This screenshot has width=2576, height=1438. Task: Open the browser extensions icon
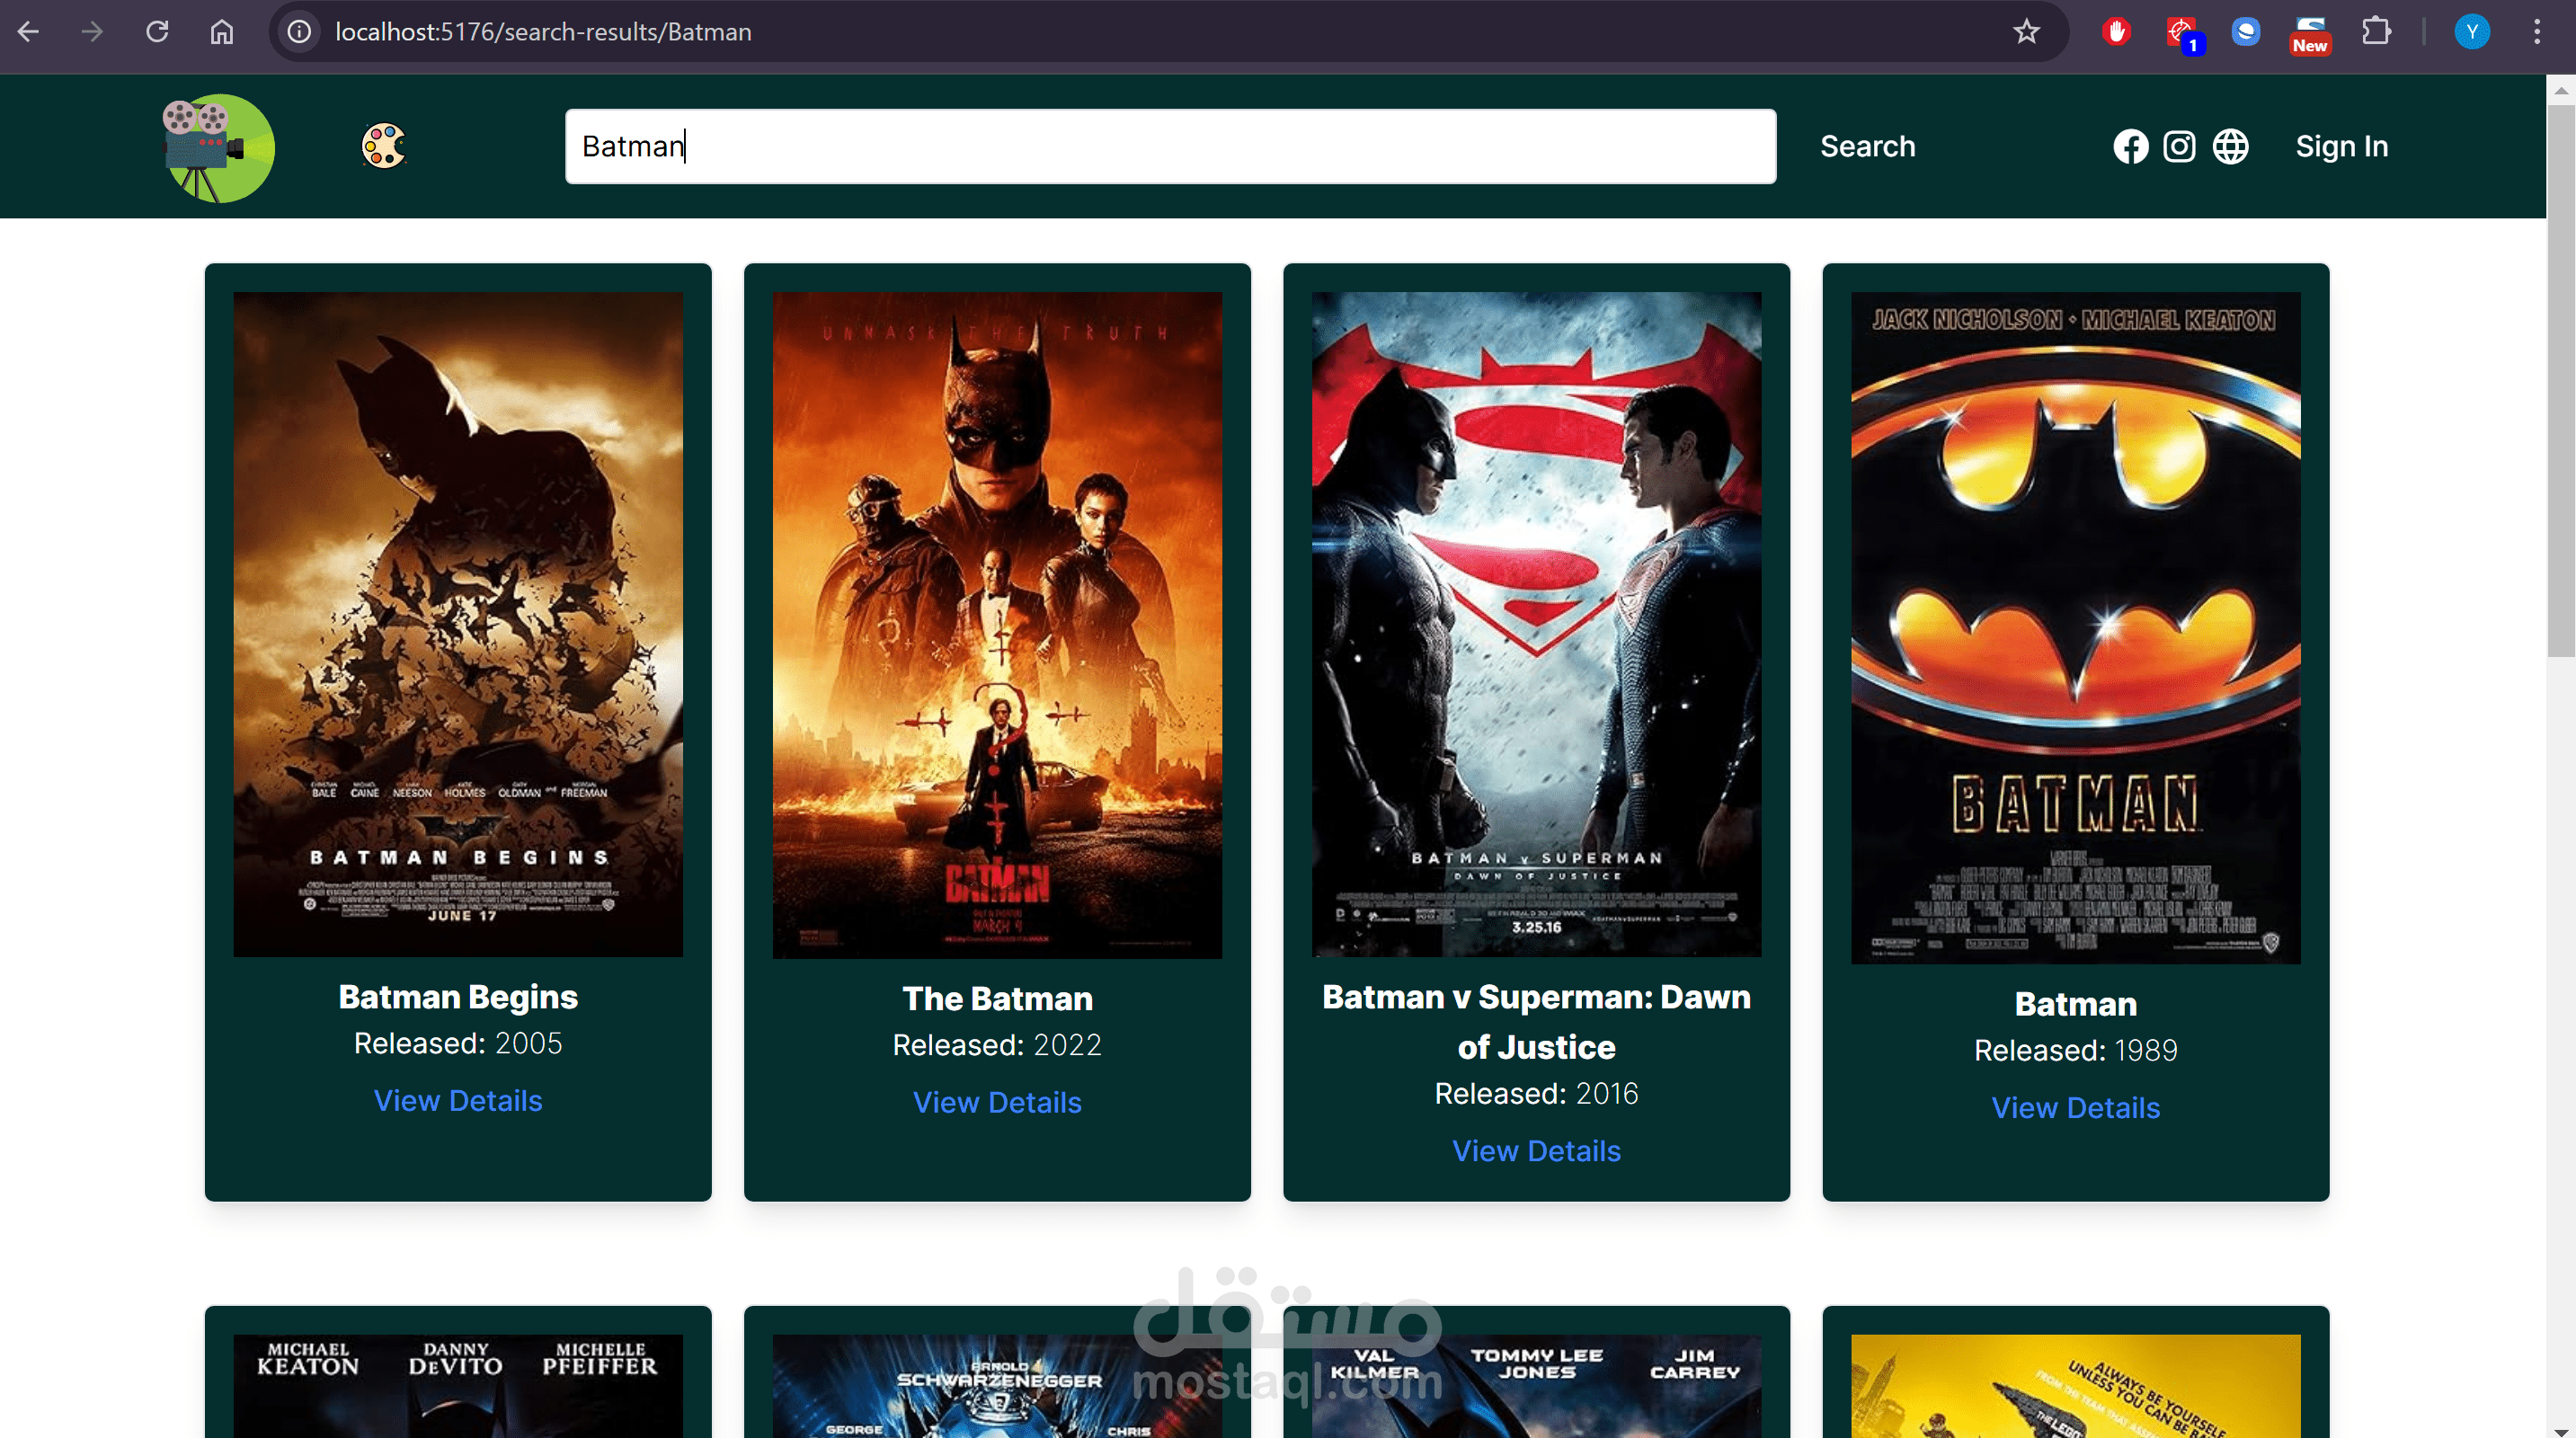2376,31
